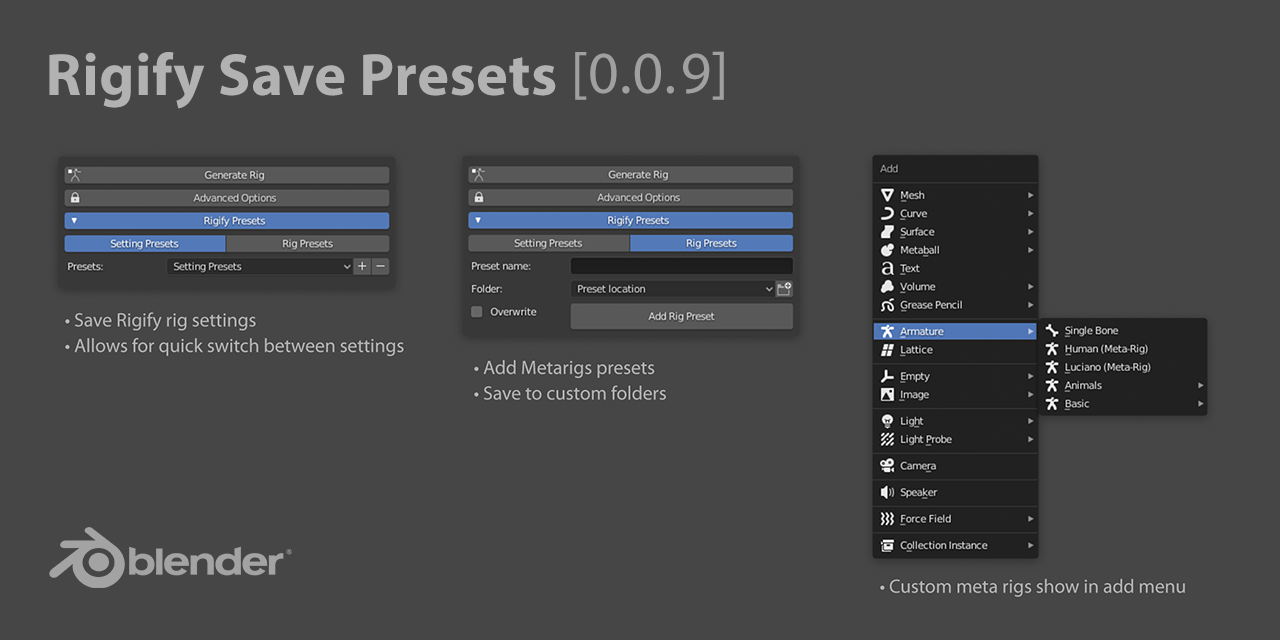Click the Add Rig Preset button
The image size is (1280, 640).
pyautogui.click(x=682, y=316)
